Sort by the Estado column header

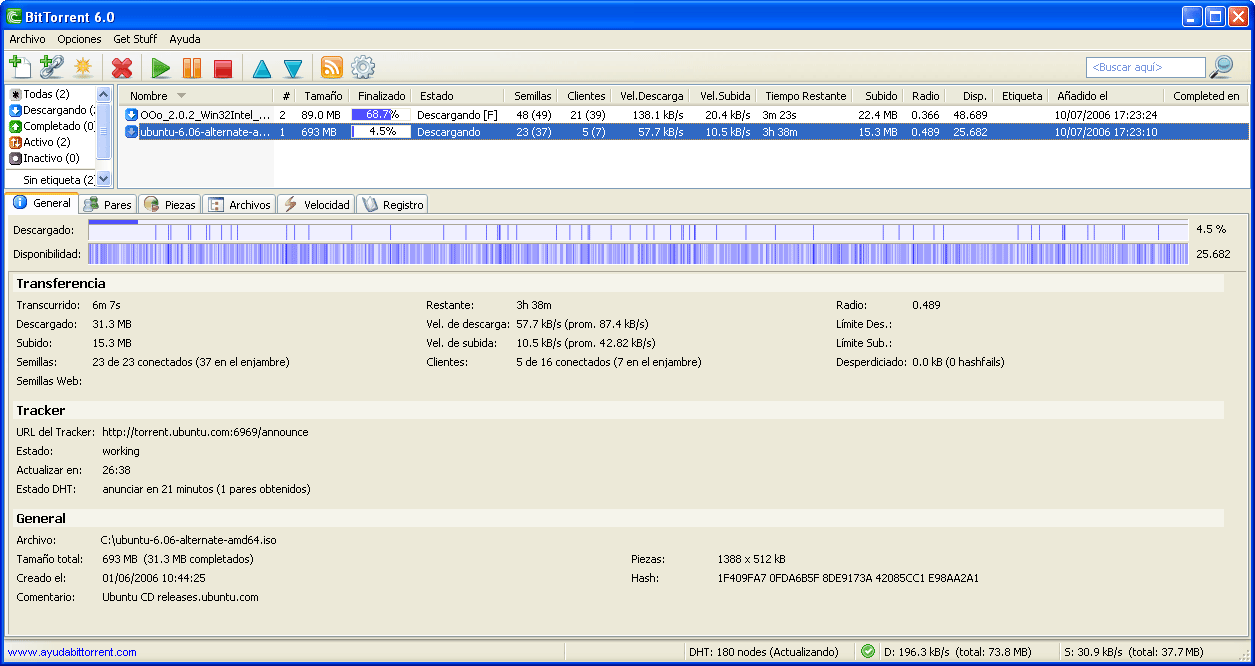[x=457, y=96]
